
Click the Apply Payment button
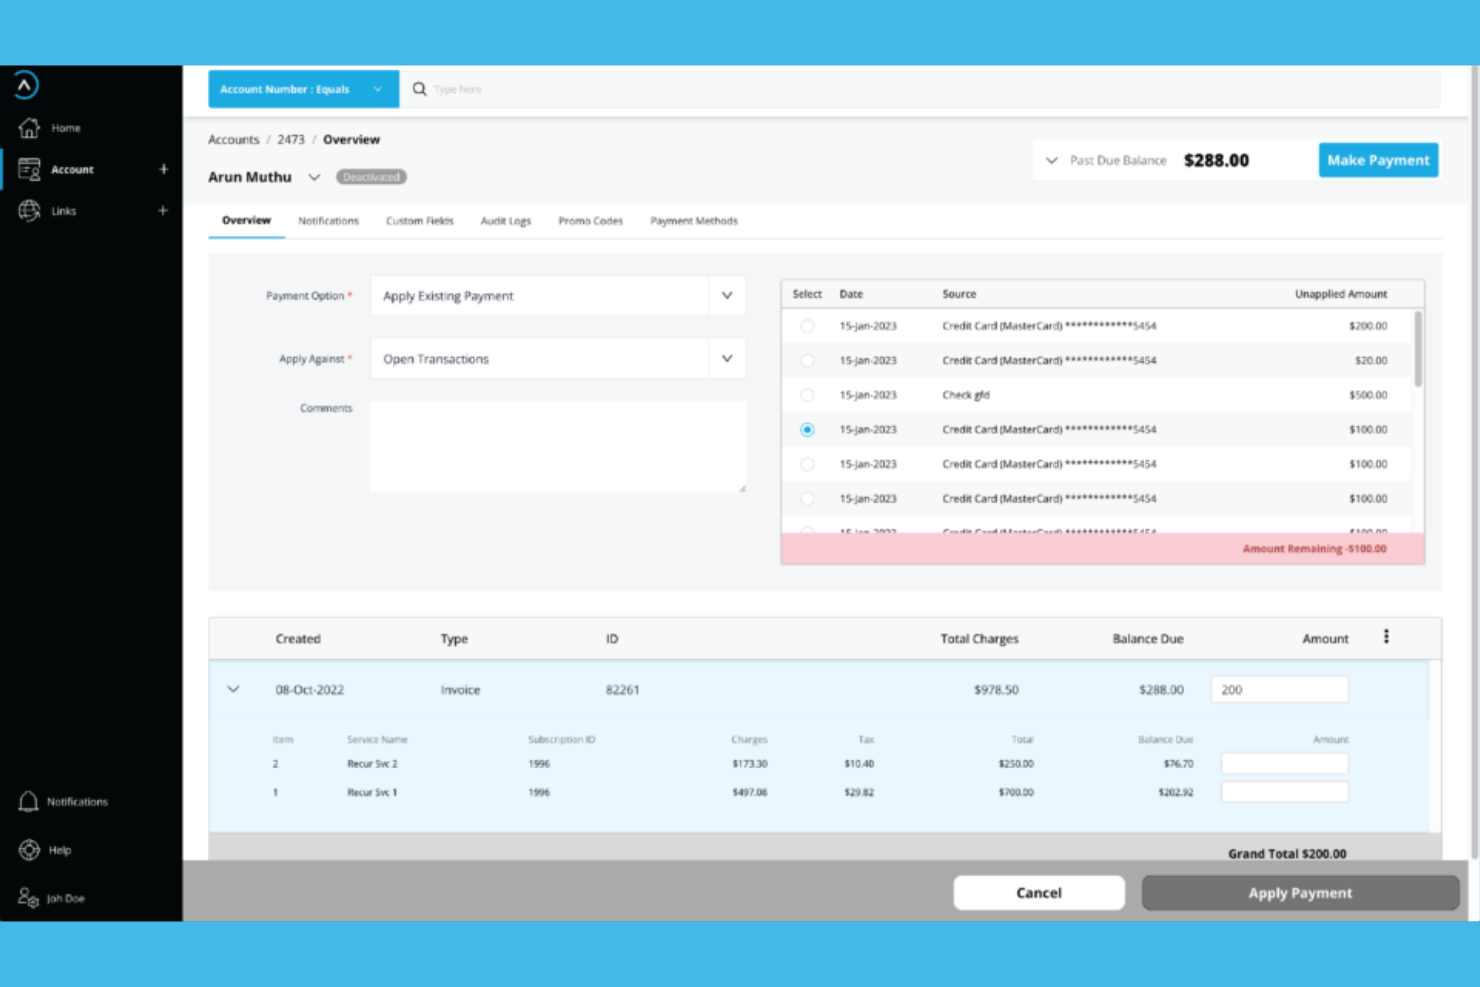1300,893
